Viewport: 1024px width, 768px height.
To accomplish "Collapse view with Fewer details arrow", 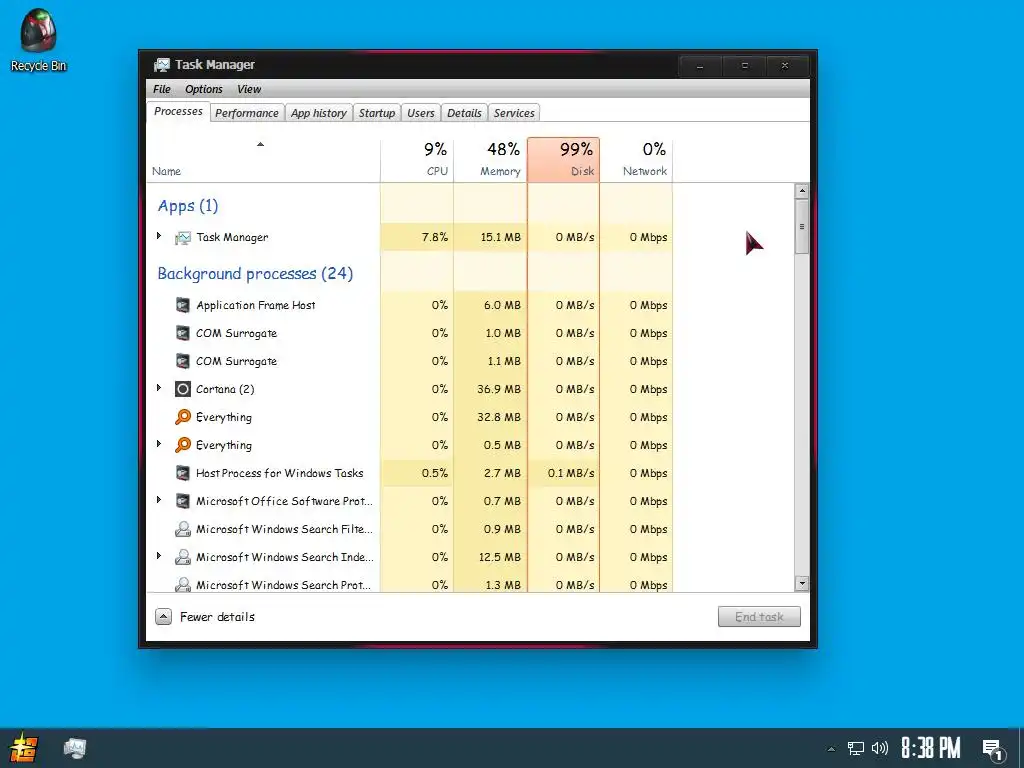I will point(163,616).
